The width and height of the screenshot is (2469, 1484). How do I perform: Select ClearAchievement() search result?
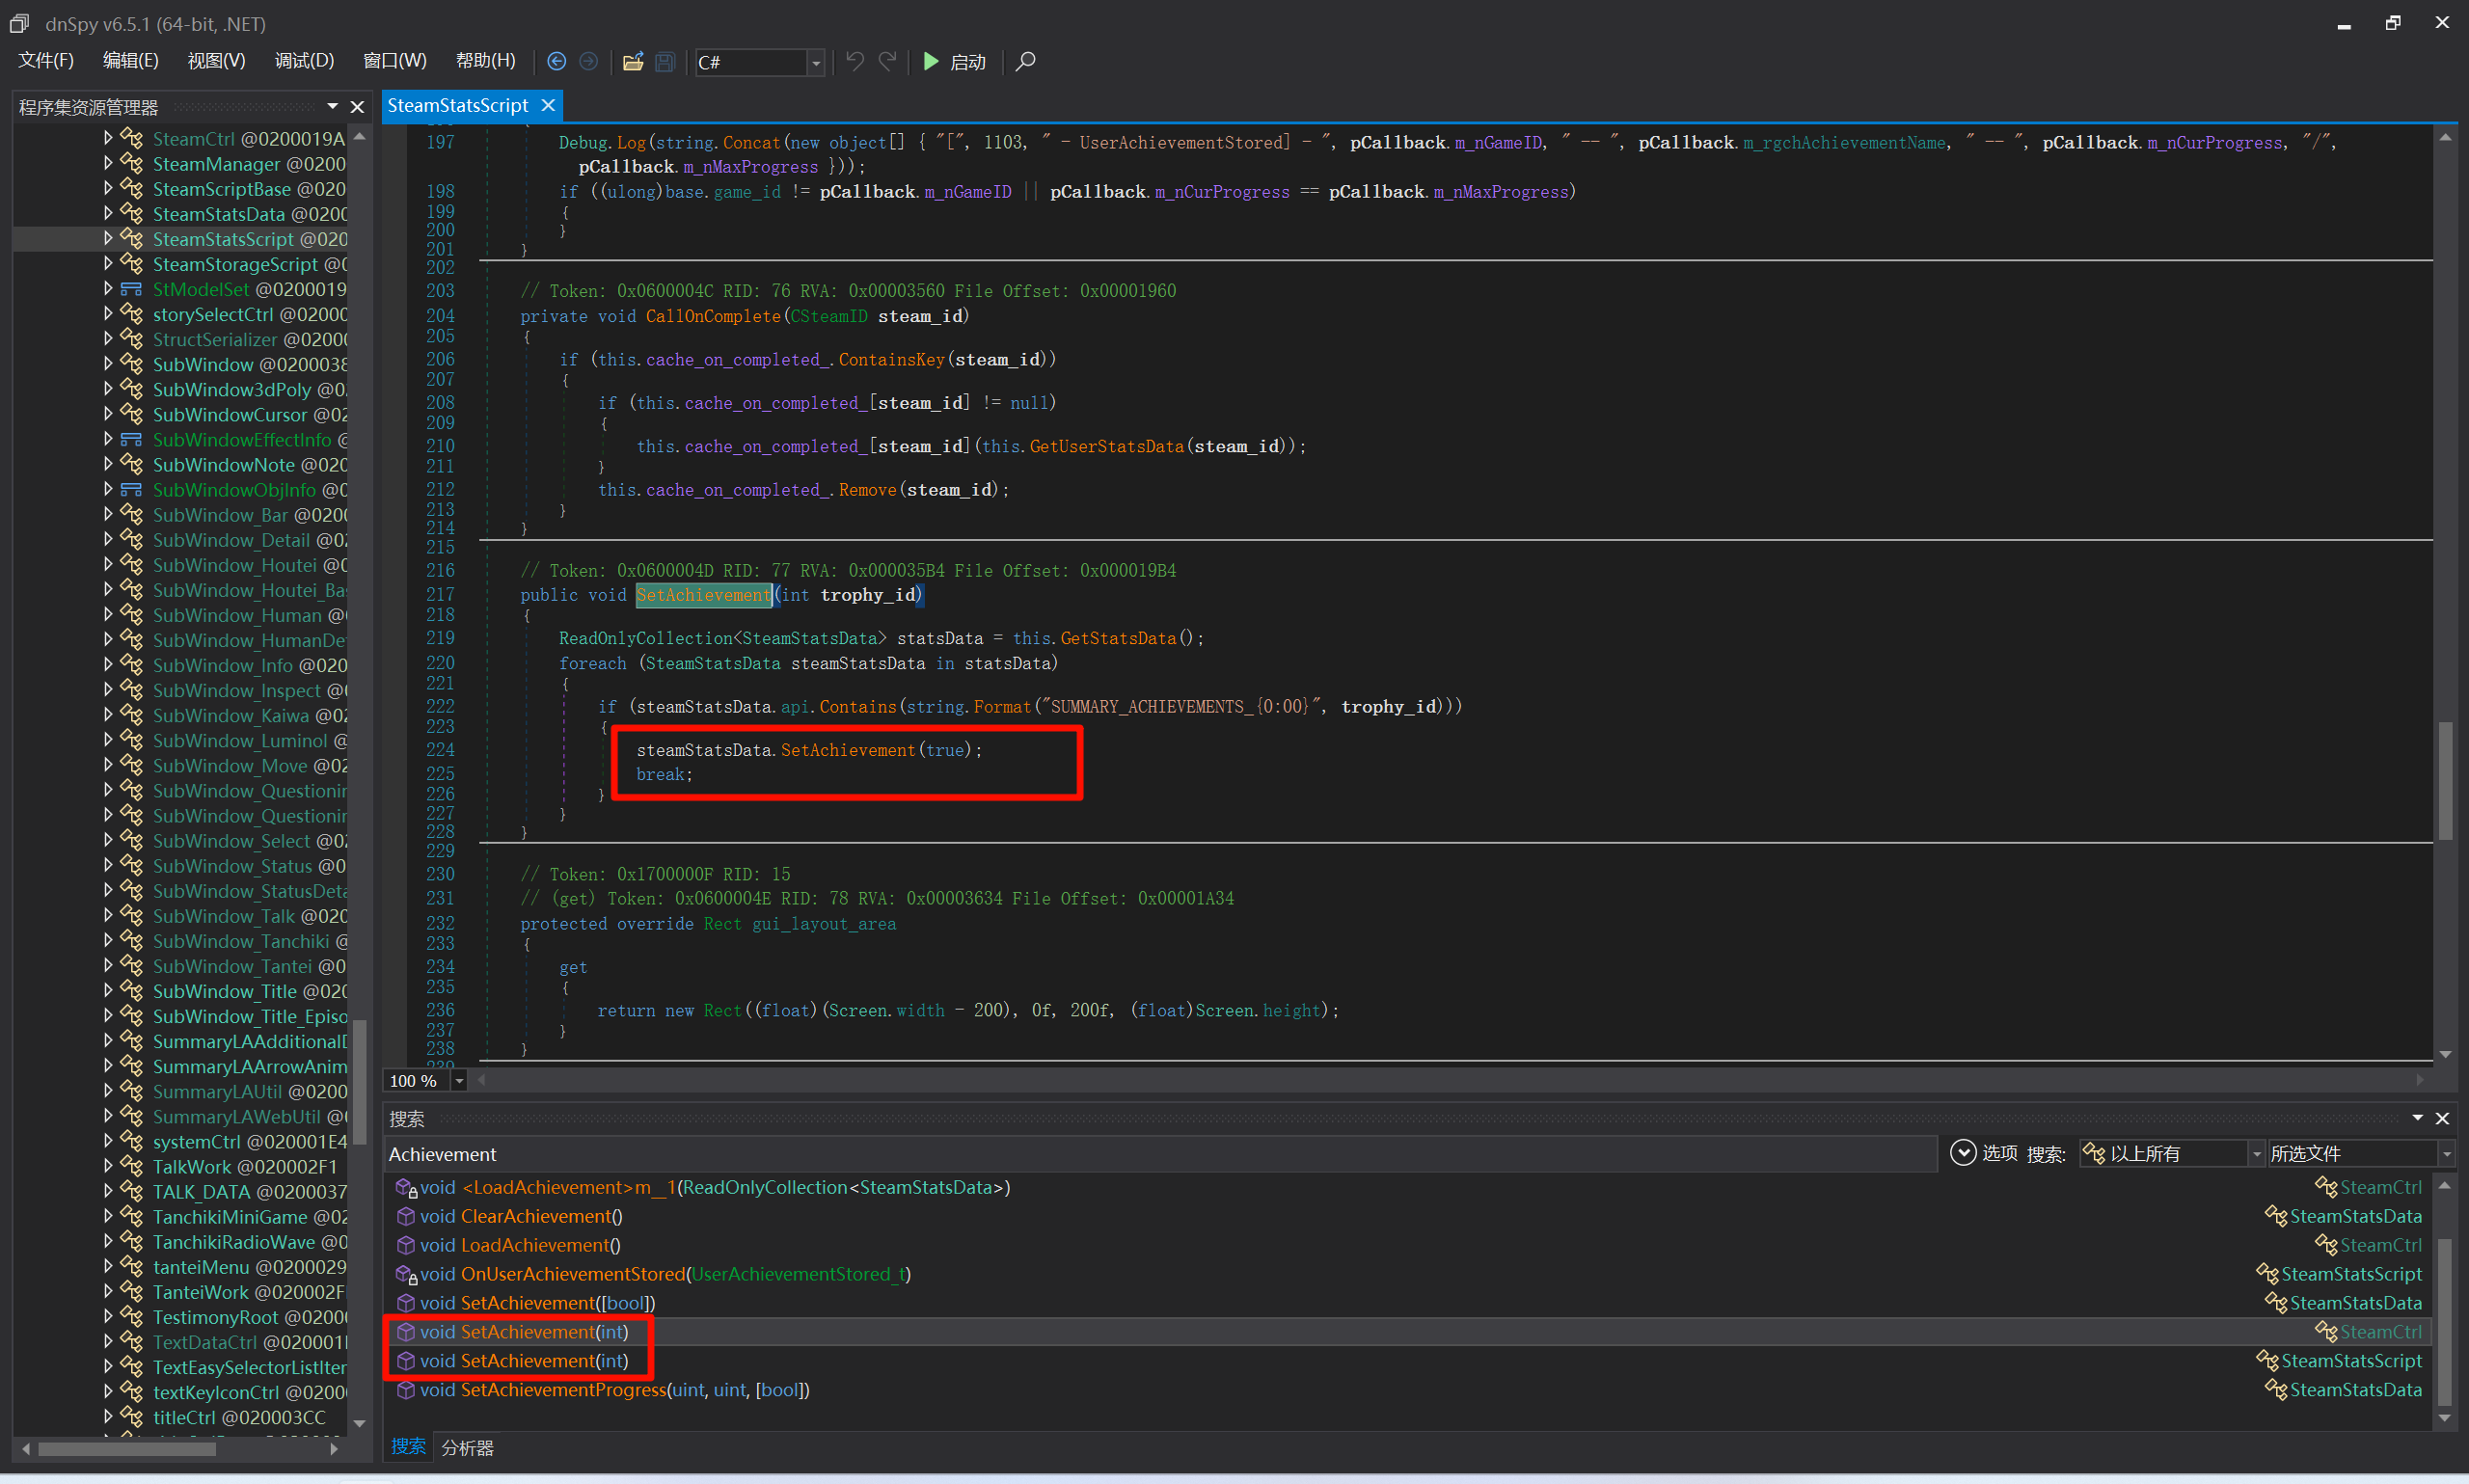tap(540, 1216)
